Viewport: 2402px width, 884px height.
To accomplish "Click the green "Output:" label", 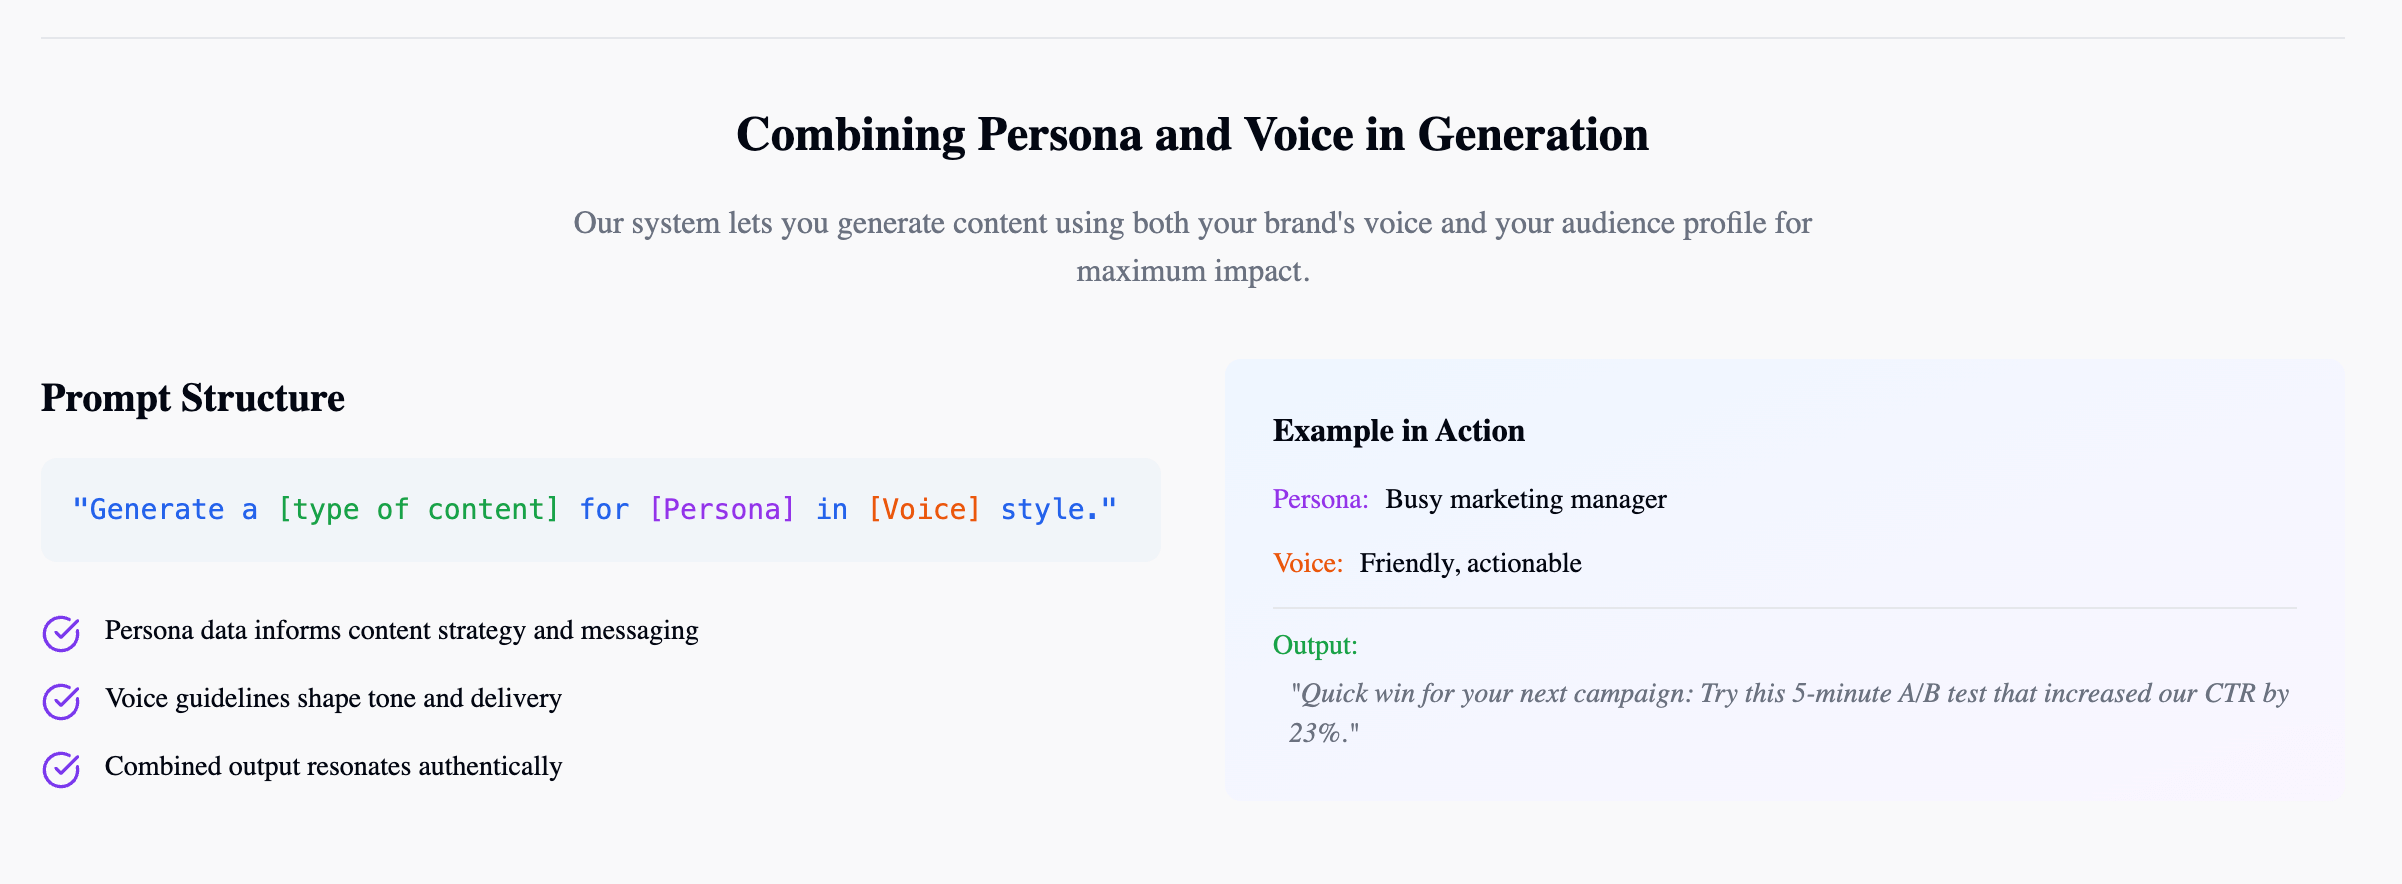I will (x=1315, y=645).
